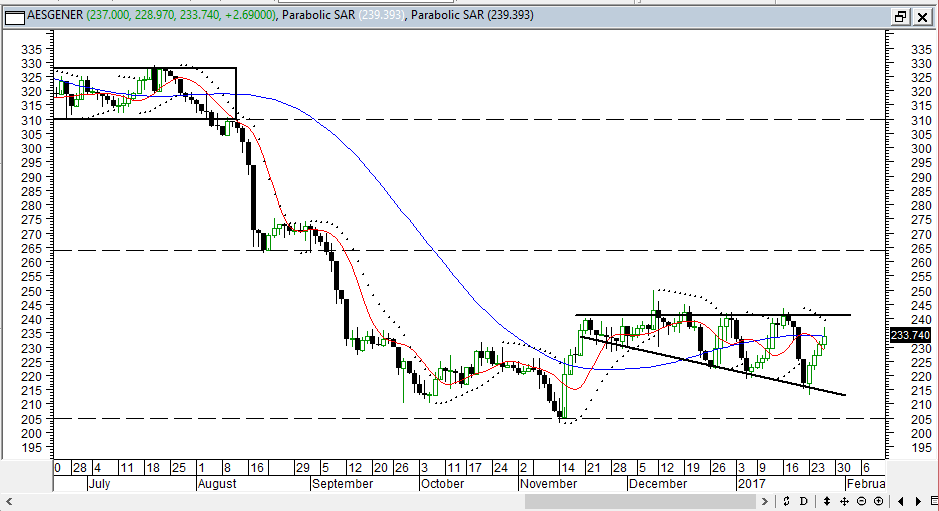Click the 'July' month label on time axis
Image resolution: width=939 pixels, height=511 pixels.
[99, 483]
